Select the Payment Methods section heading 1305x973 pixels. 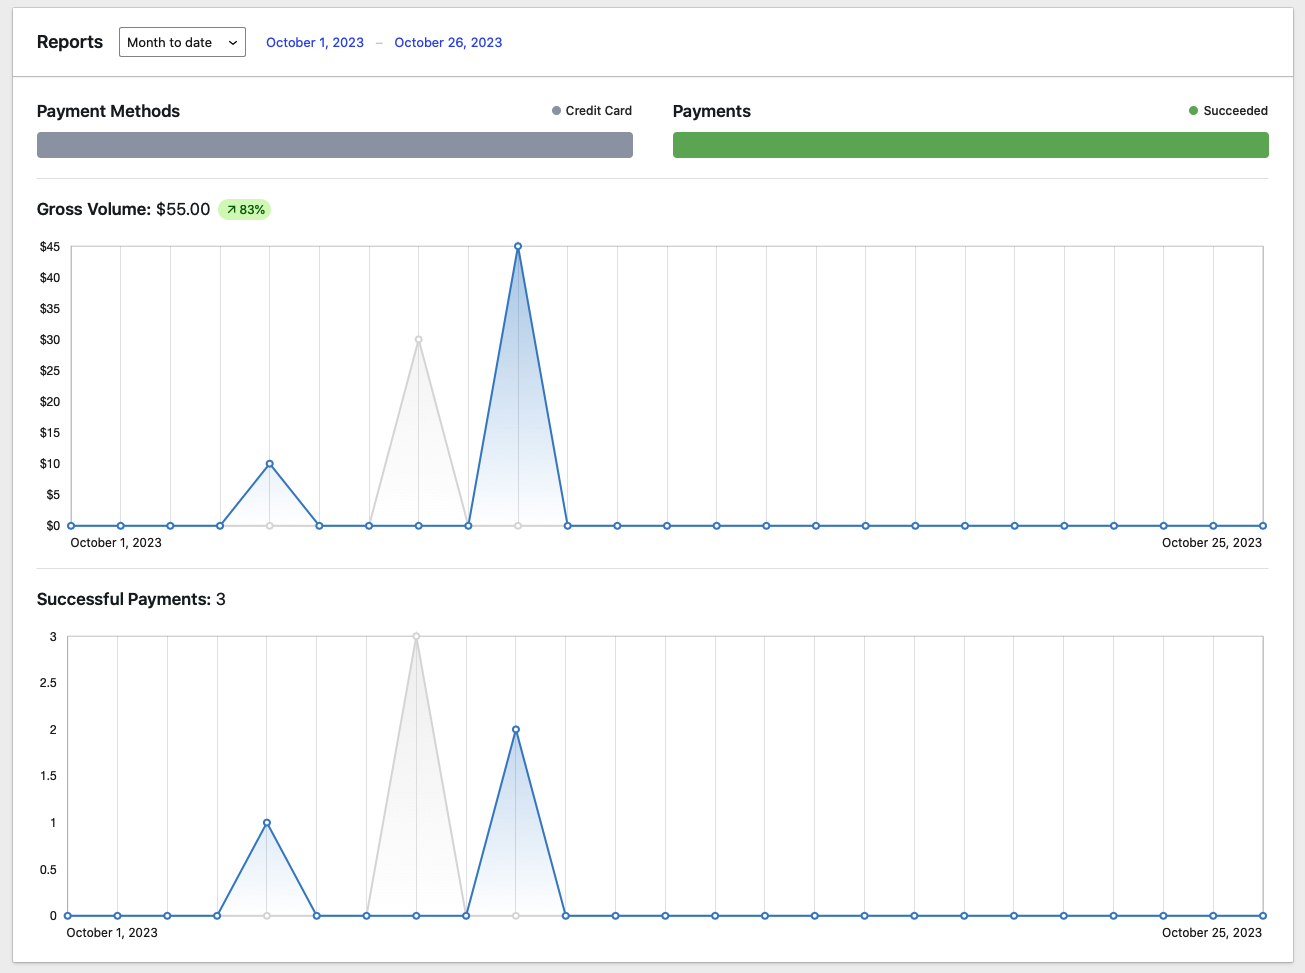click(108, 111)
